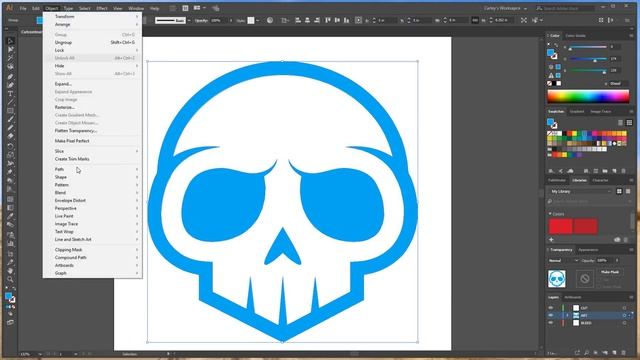
Task: Click the Libraries search field
Action: (588, 201)
